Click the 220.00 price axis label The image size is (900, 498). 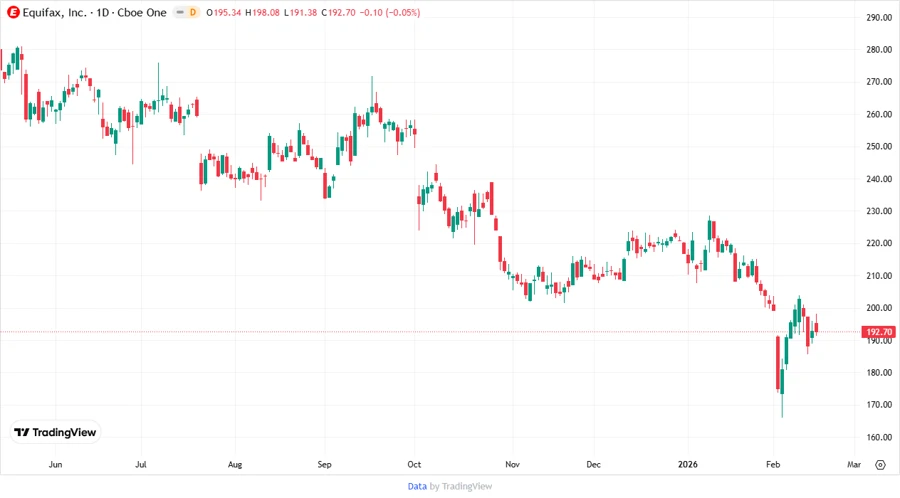coord(879,243)
